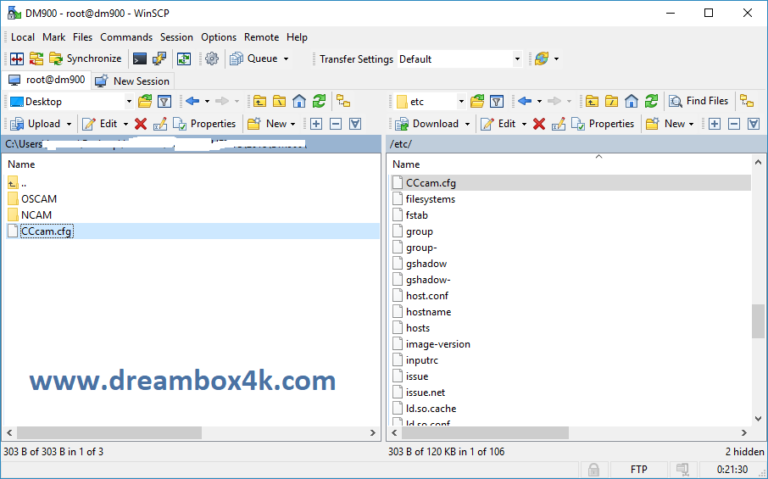Screen dimensions: 768x479
Task: Refresh the remote /etc/ panel
Action: click(651, 101)
